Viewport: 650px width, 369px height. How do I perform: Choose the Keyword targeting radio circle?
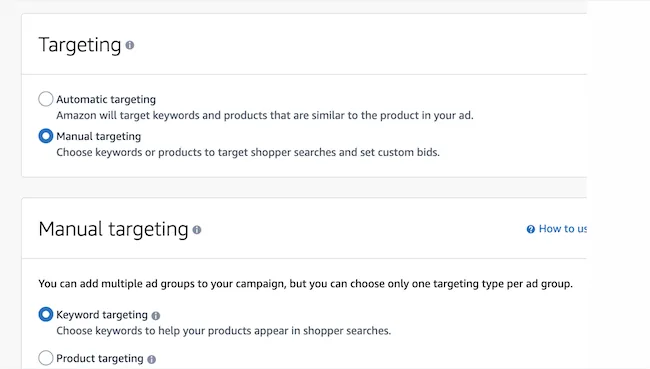point(46,314)
